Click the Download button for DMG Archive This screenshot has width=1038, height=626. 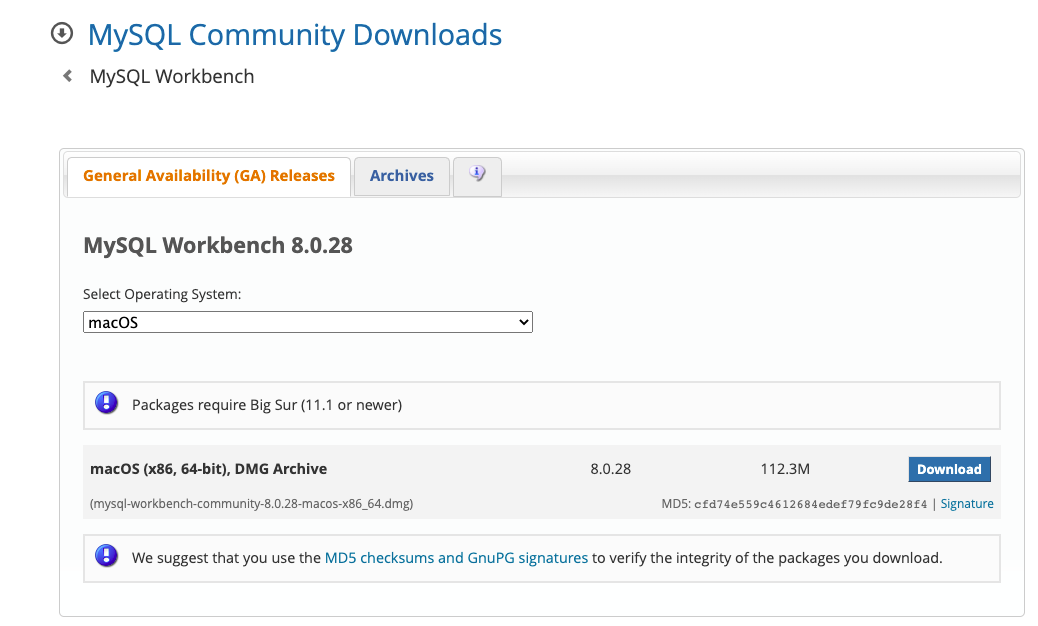tap(949, 469)
